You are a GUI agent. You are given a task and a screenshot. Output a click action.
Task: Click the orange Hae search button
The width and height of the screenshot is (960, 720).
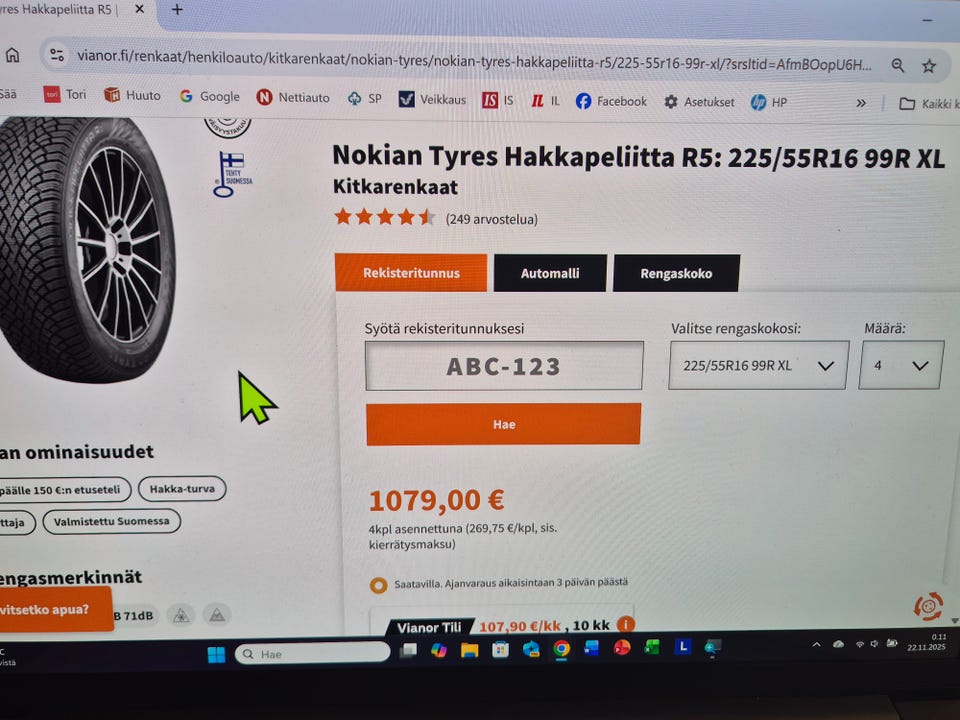coord(503,424)
